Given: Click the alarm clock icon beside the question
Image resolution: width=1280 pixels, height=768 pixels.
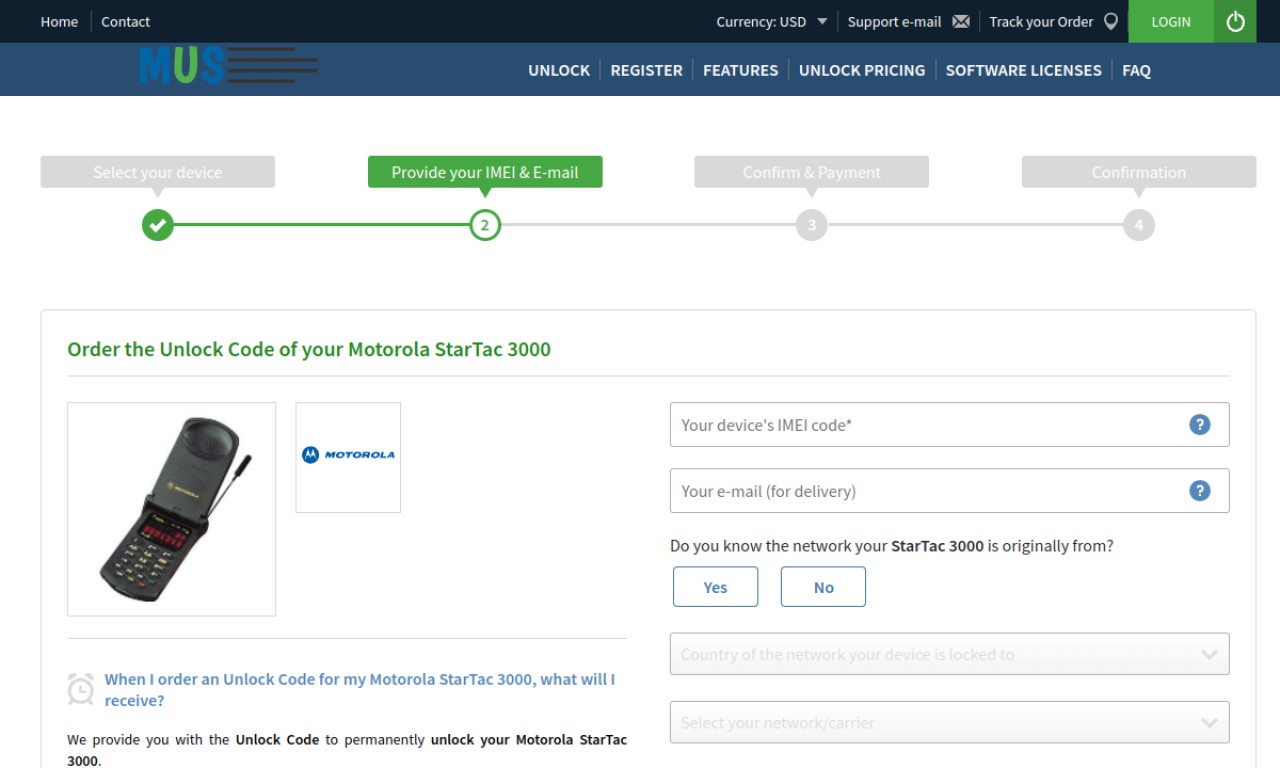Looking at the screenshot, I should click(x=81, y=689).
